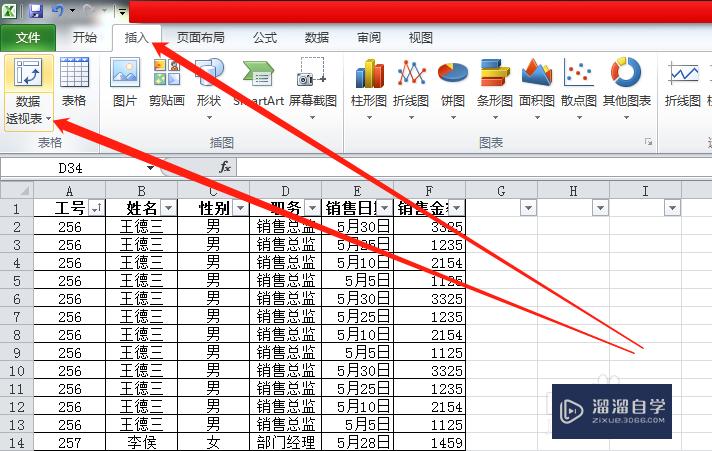Select row 2 header

(x=17, y=226)
